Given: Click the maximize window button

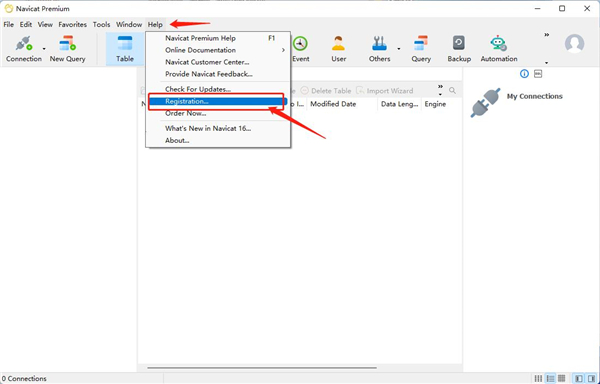Looking at the screenshot, I should pyautogui.click(x=562, y=8).
